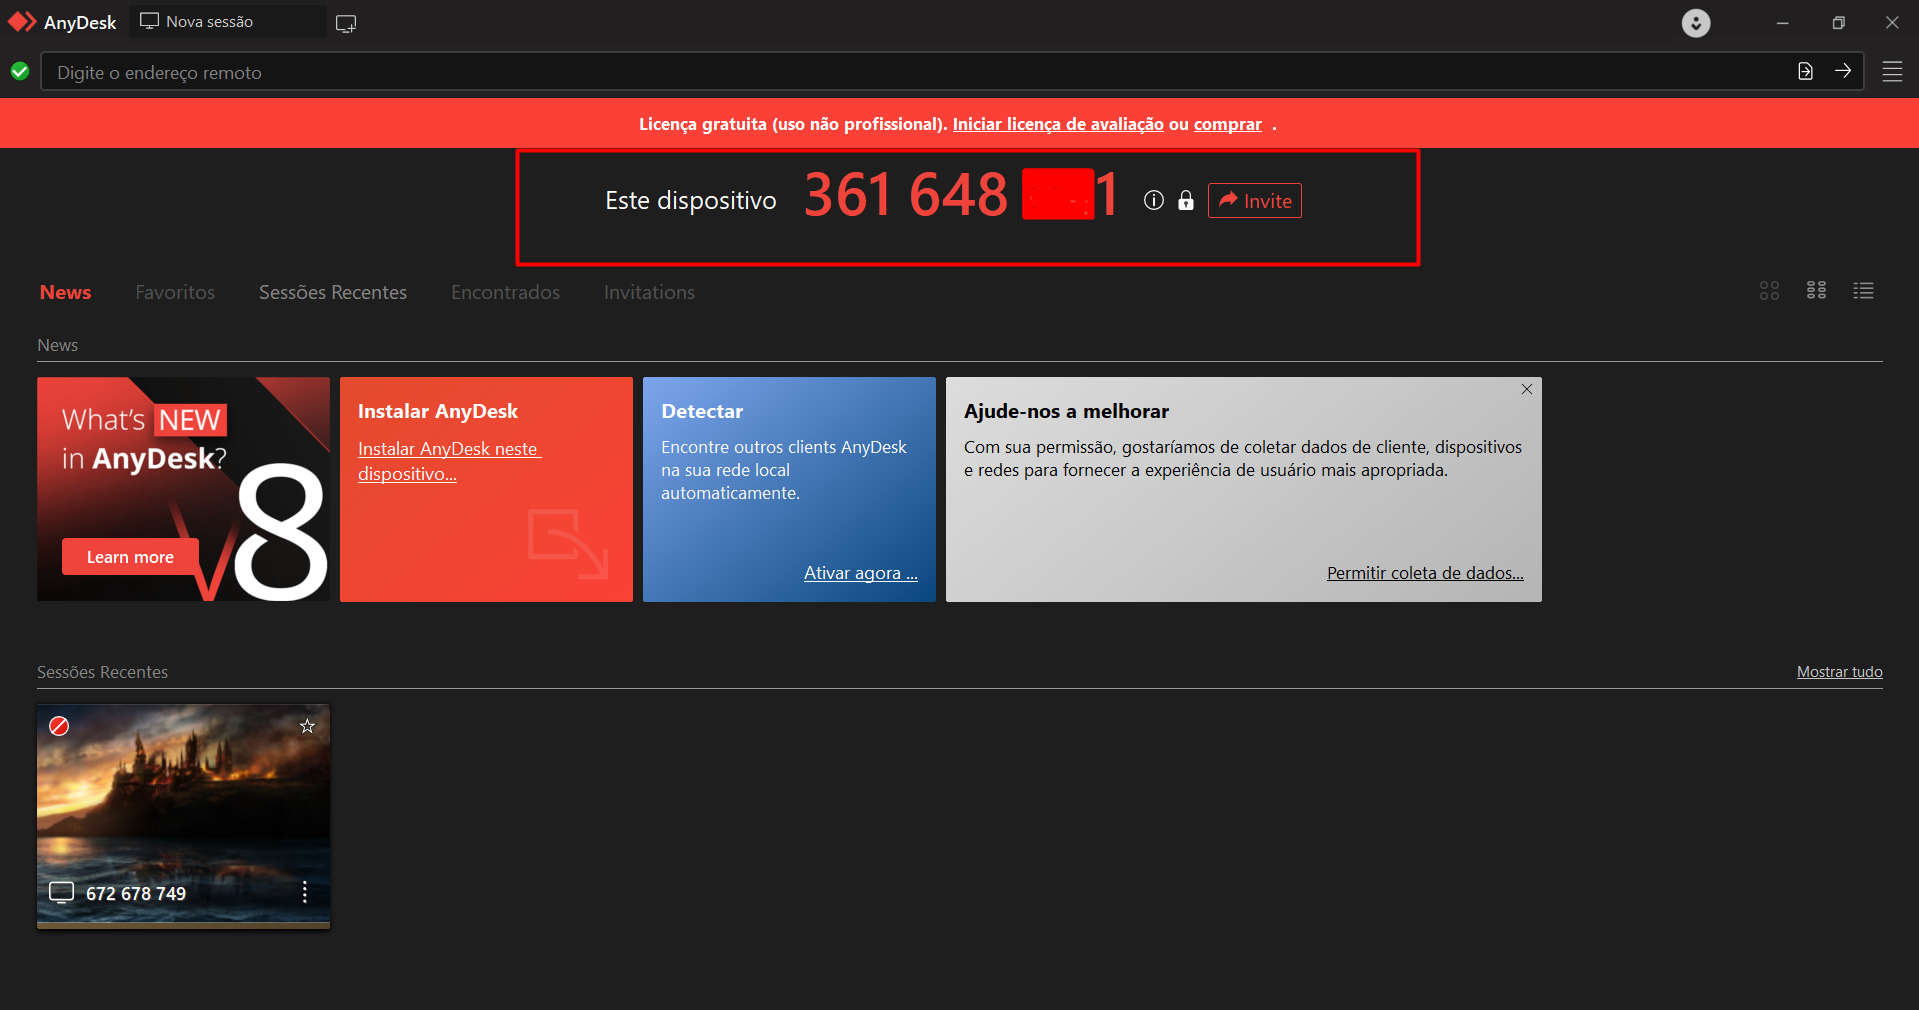Follow the Iniciar licença de avaliação link
The height and width of the screenshot is (1010, 1919).
point(1058,124)
